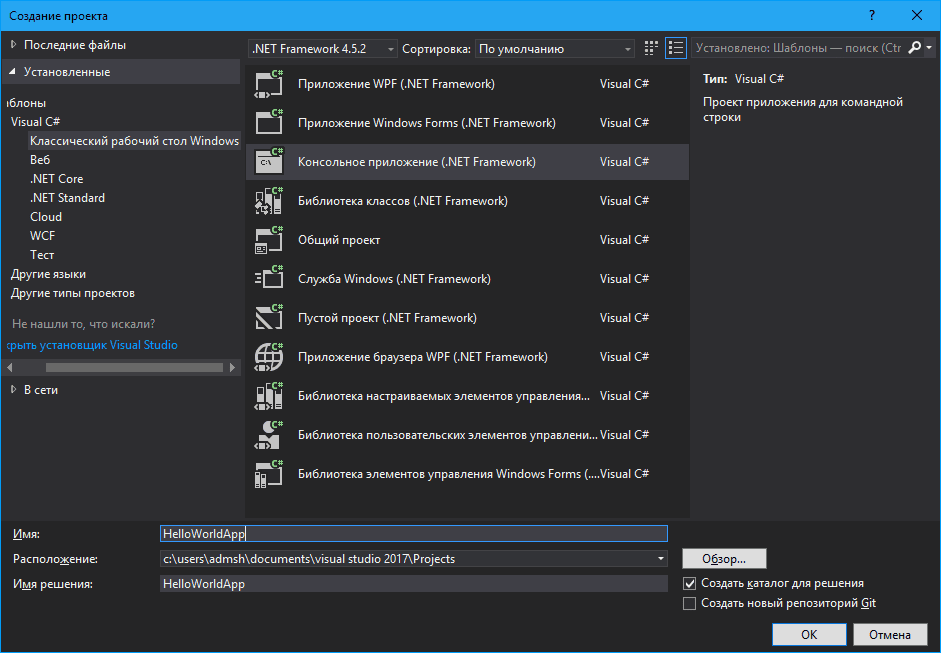Select the WPF user control library icon
941x653 pixels.
point(268,435)
